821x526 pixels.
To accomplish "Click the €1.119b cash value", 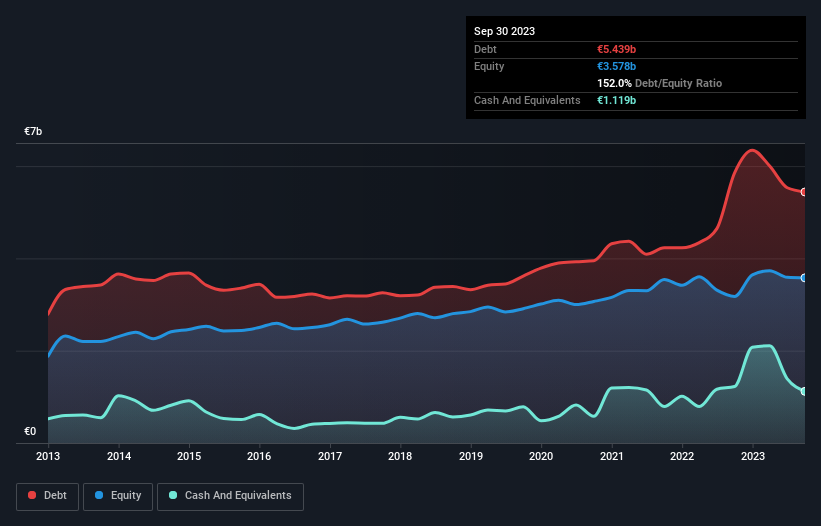I will click(x=616, y=100).
